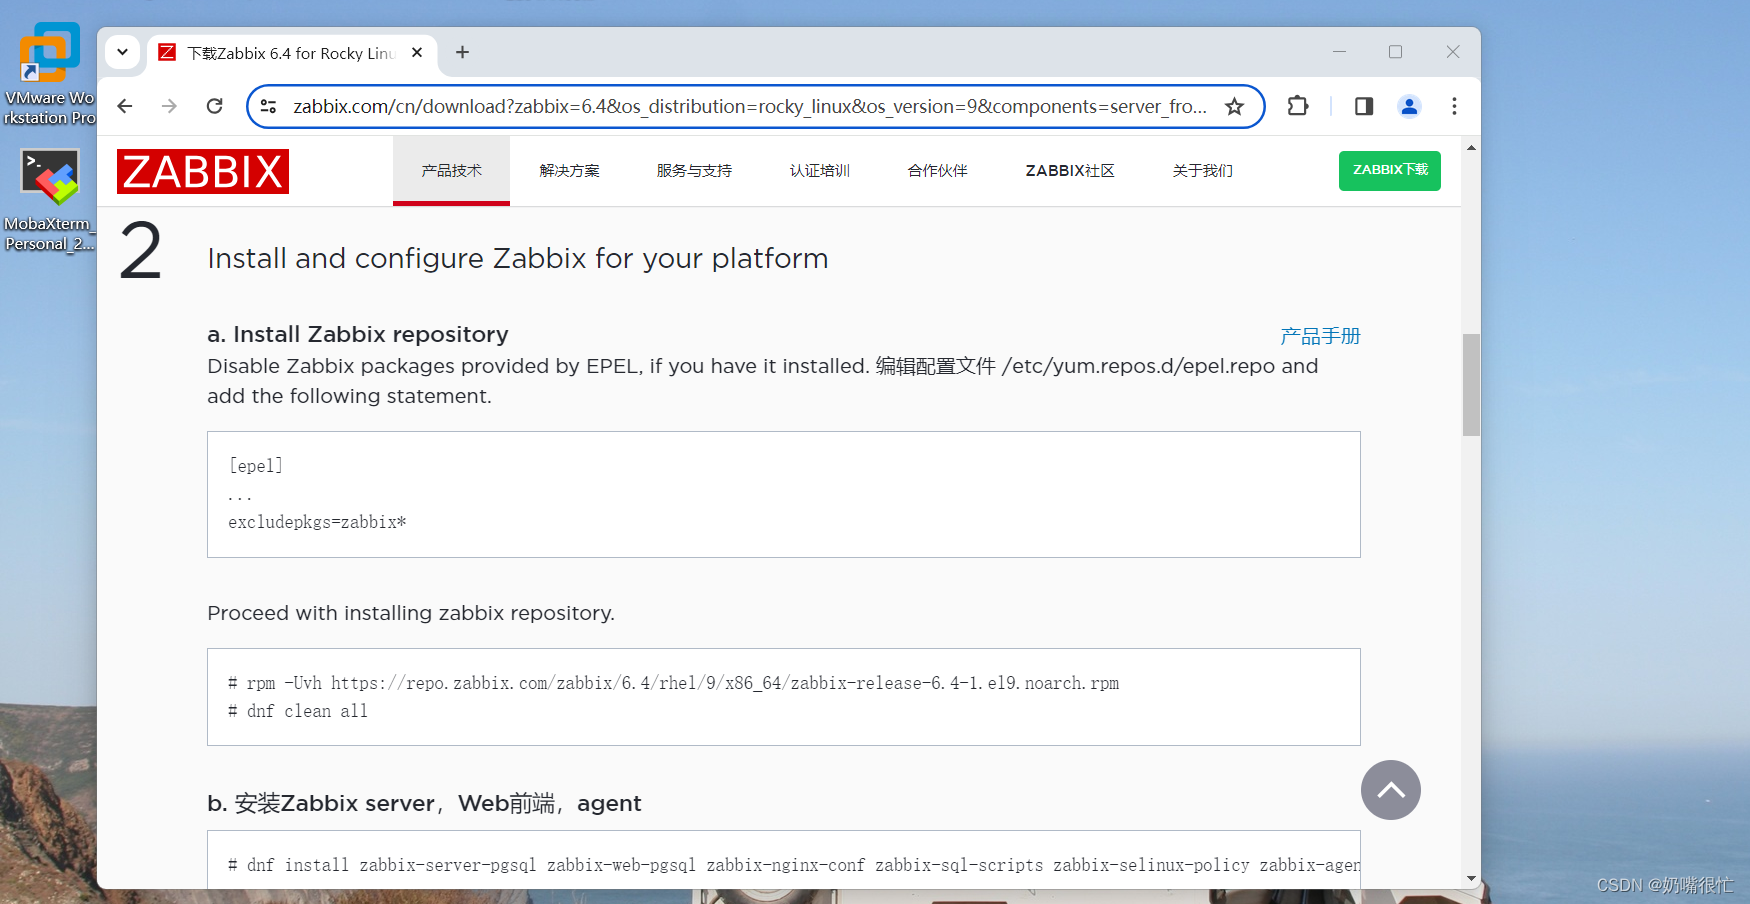Viewport: 1750px width, 904px height.
Task: Click the browser forward arrow
Action: [169, 106]
